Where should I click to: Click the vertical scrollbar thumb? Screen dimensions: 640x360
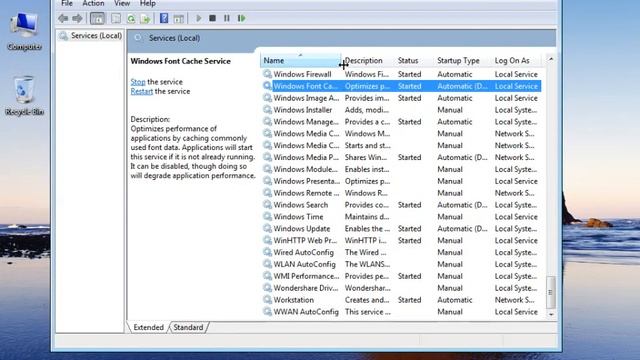coord(551,292)
